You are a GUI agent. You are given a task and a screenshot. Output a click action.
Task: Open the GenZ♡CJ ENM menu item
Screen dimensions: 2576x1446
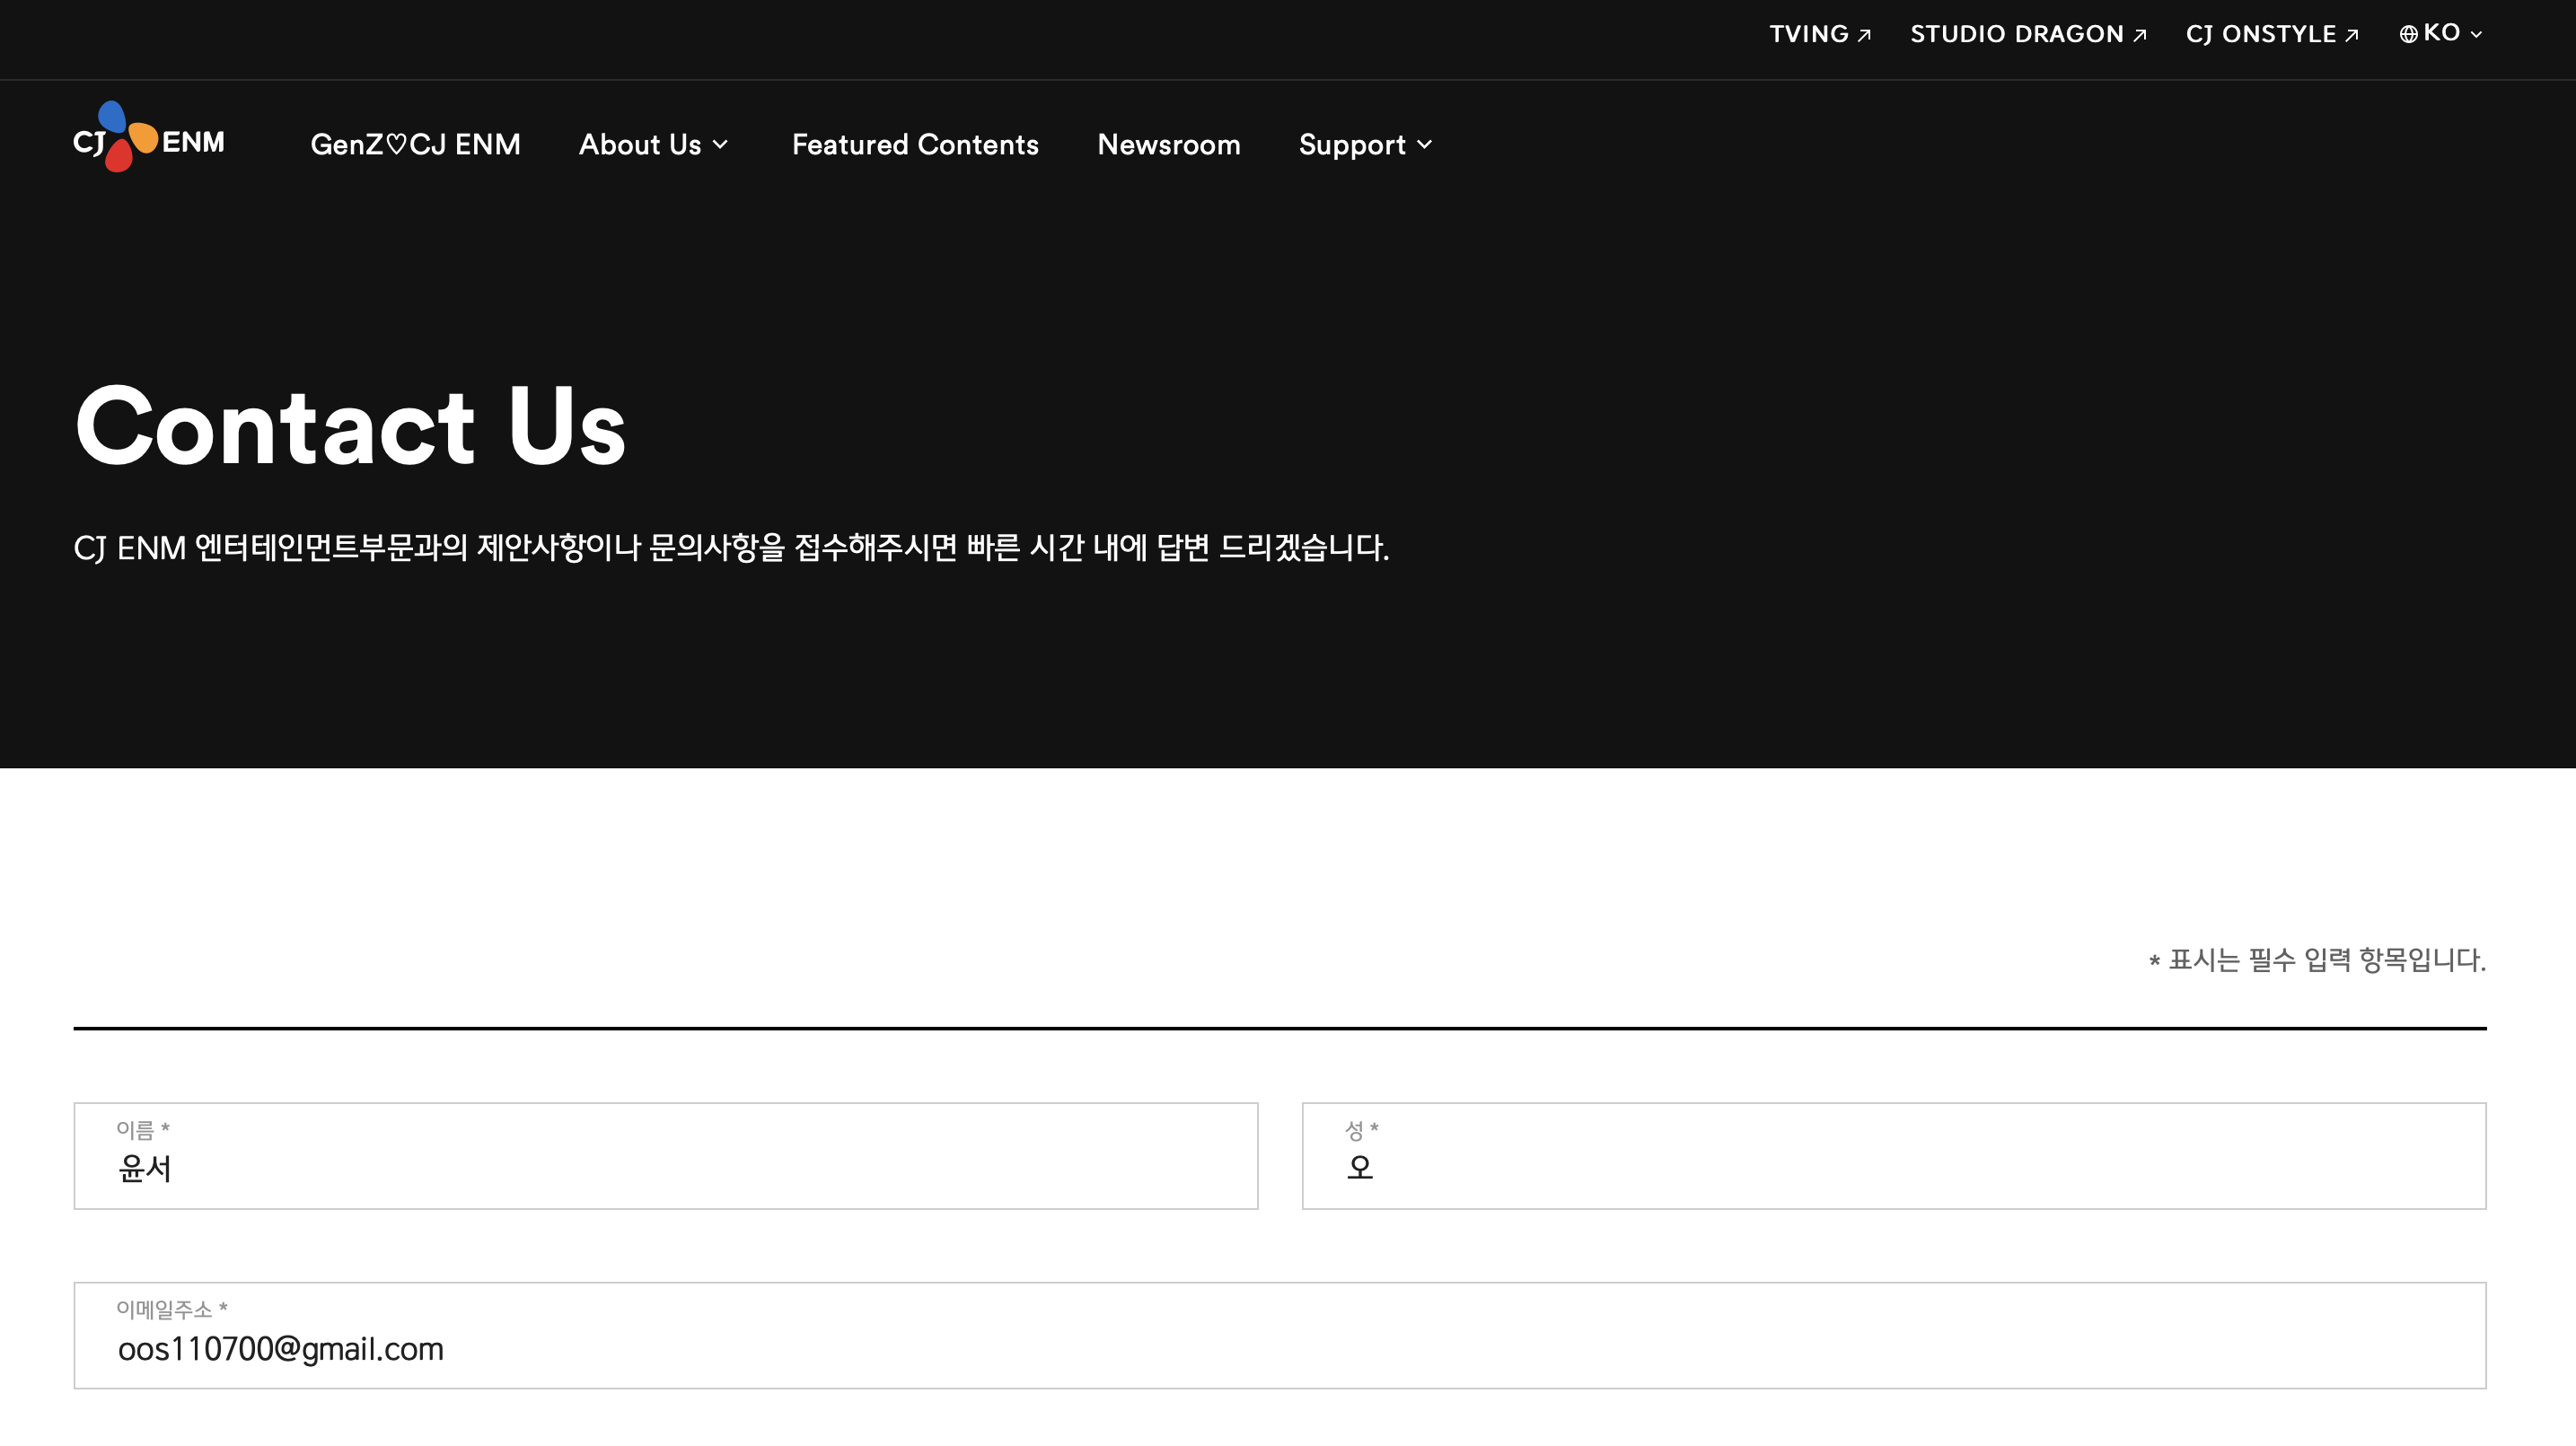click(415, 144)
